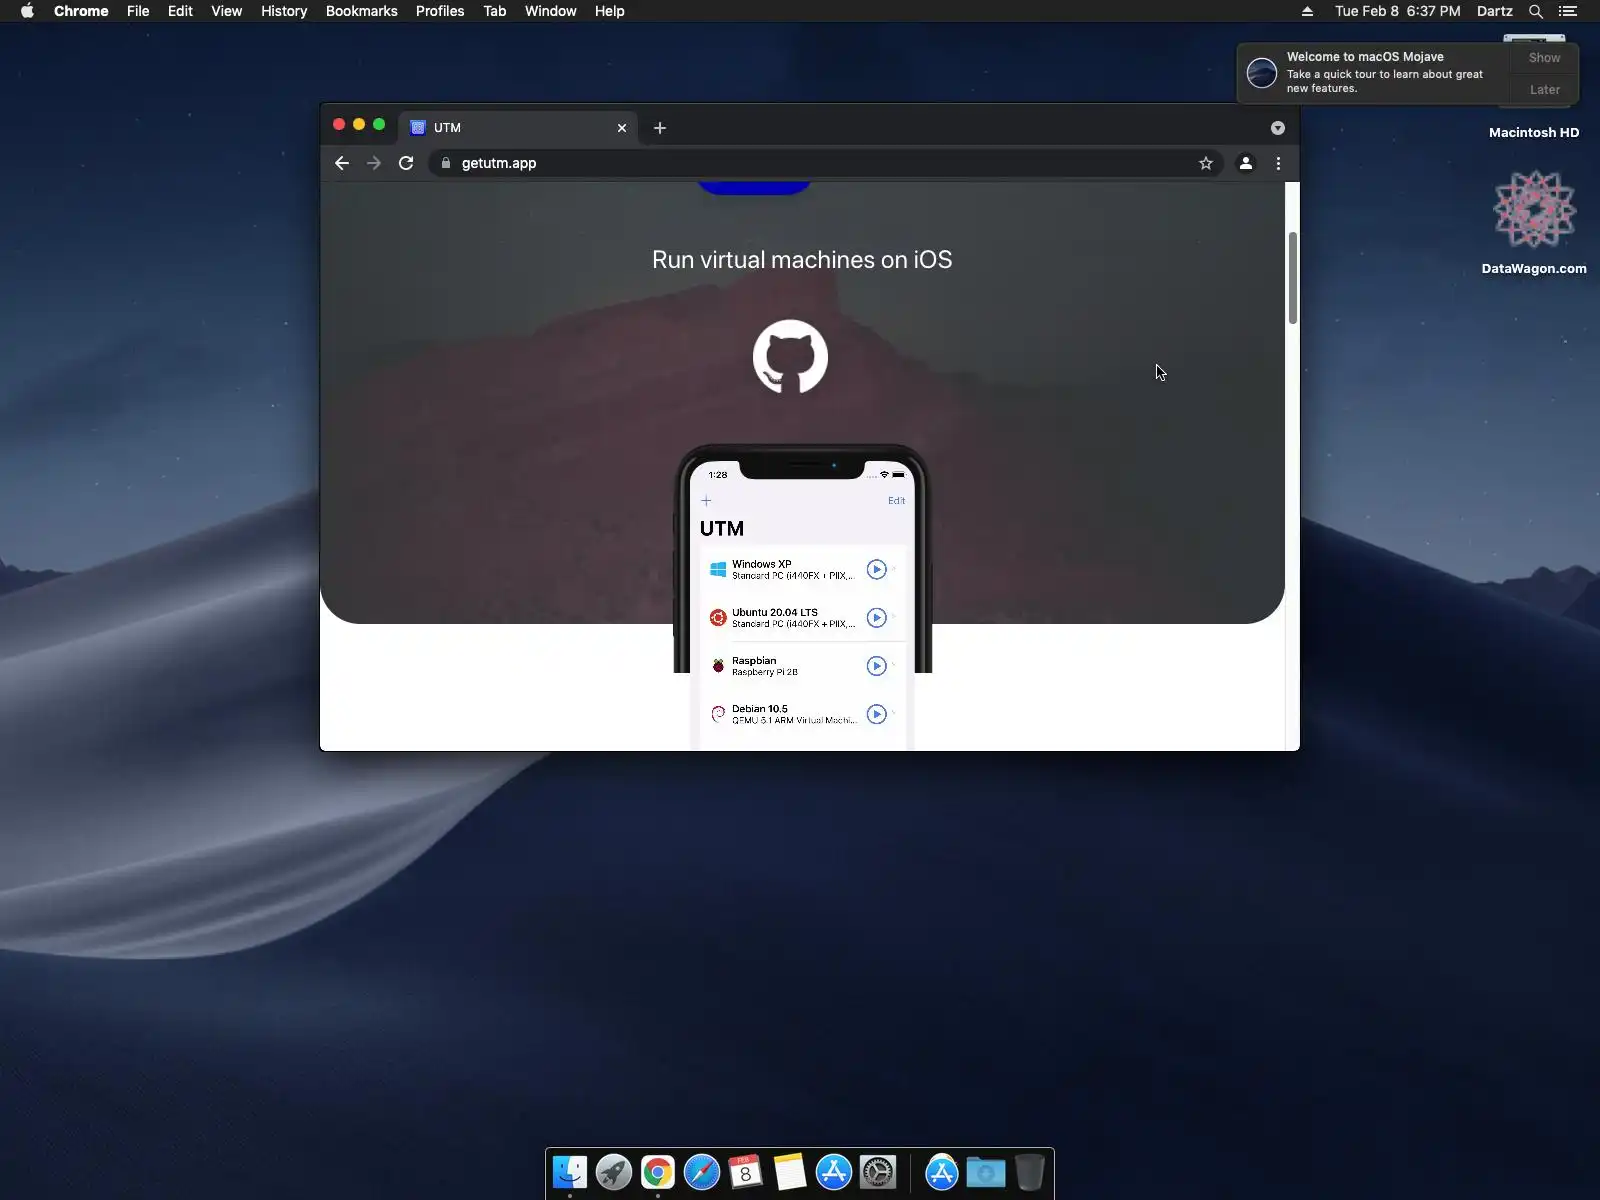The width and height of the screenshot is (1600, 1200).
Task: Click the Raspberry Pi logo icon
Action: tap(718, 666)
